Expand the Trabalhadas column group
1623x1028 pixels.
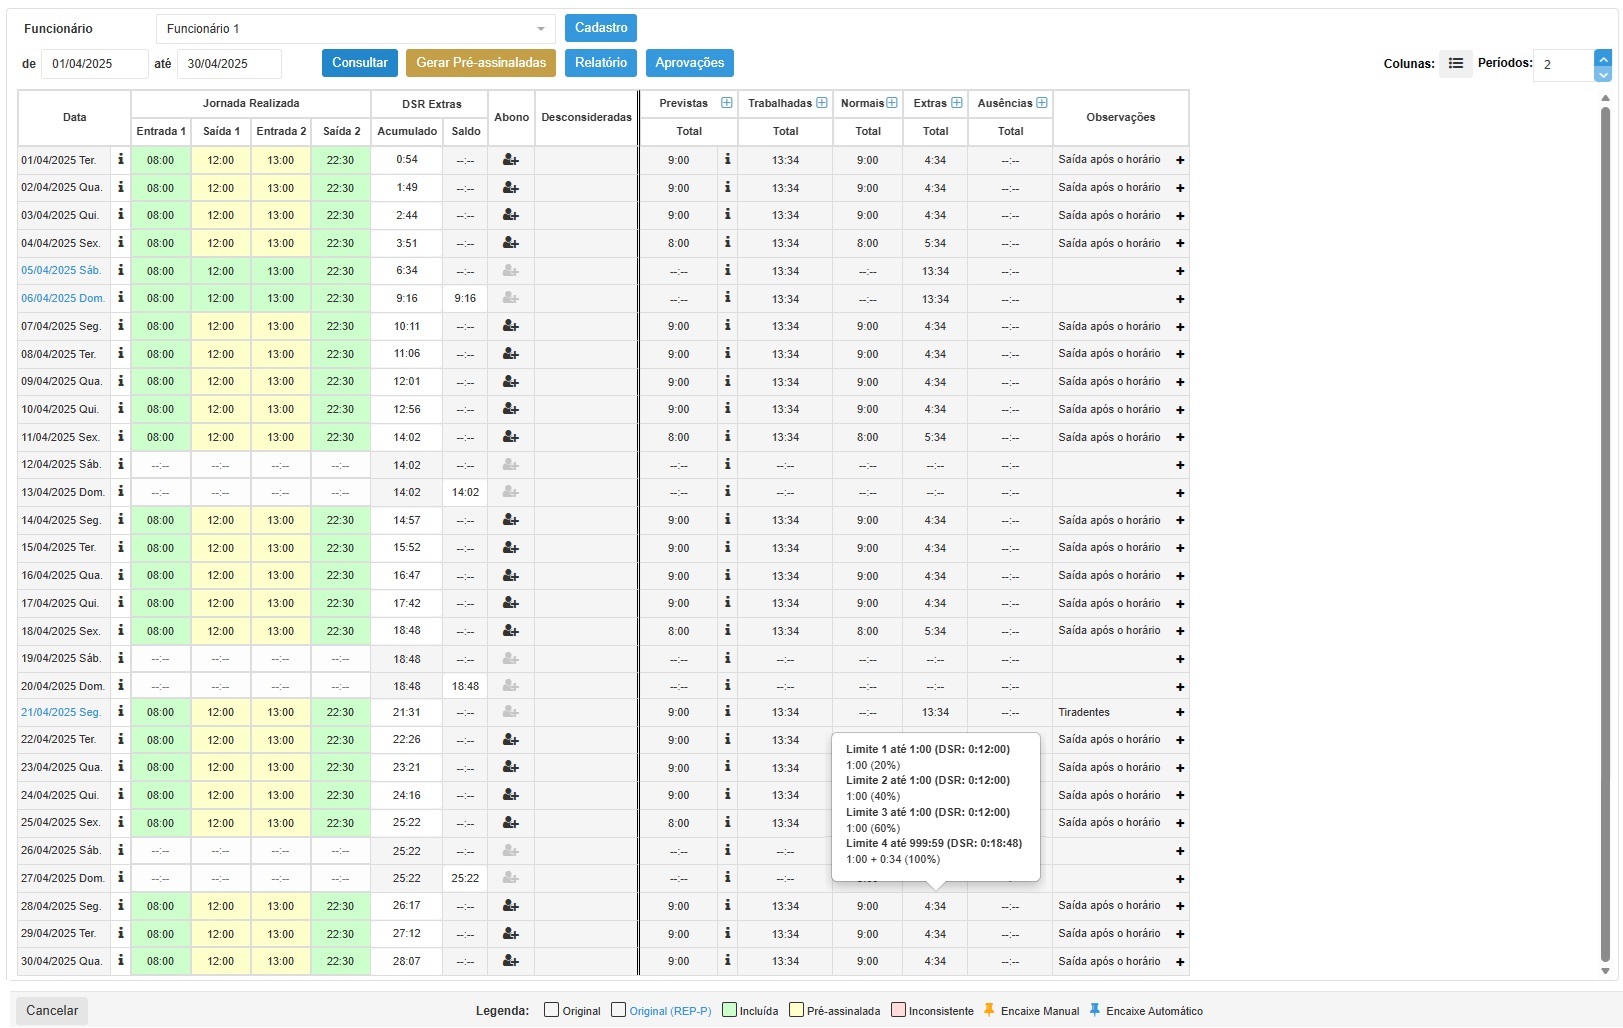pyautogui.click(x=822, y=103)
